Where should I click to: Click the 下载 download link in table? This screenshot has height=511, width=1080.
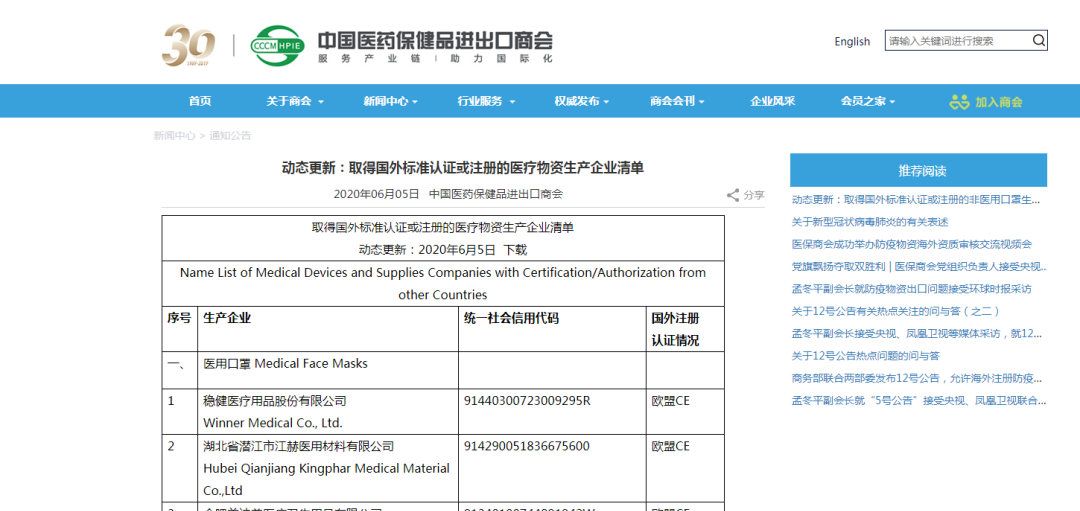click(x=515, y=250)
